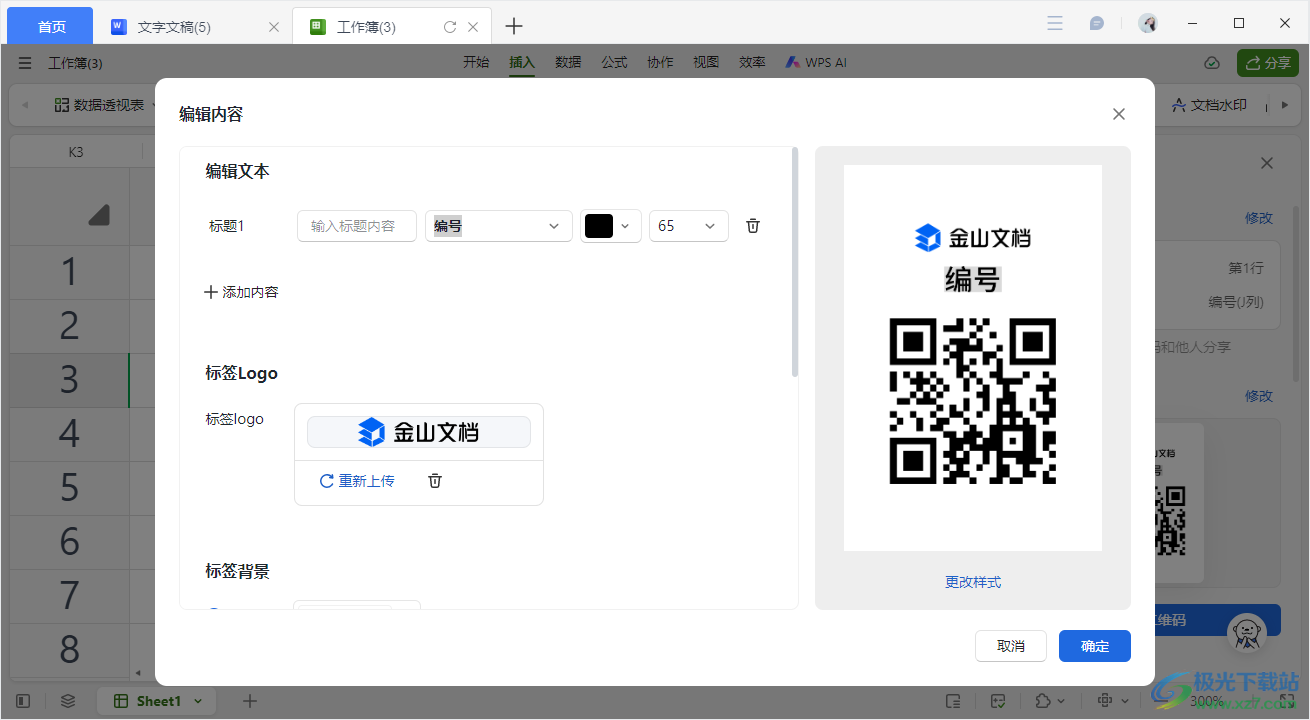Open the 编号 field dropdown
The image size is (1310, 720).
(499, 226)
